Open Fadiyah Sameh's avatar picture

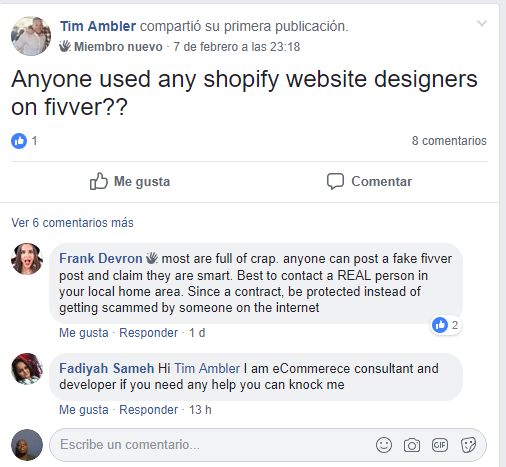pos(27,369)
